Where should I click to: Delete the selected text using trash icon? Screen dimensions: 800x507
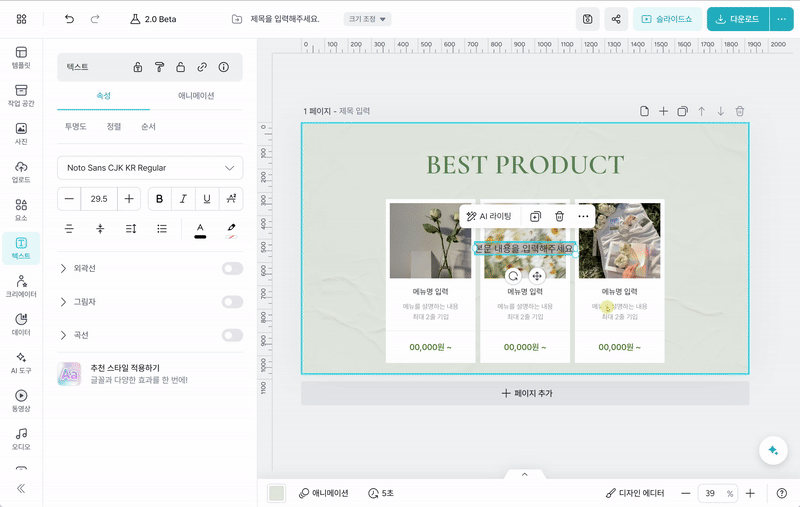click(x=559, y=216)
